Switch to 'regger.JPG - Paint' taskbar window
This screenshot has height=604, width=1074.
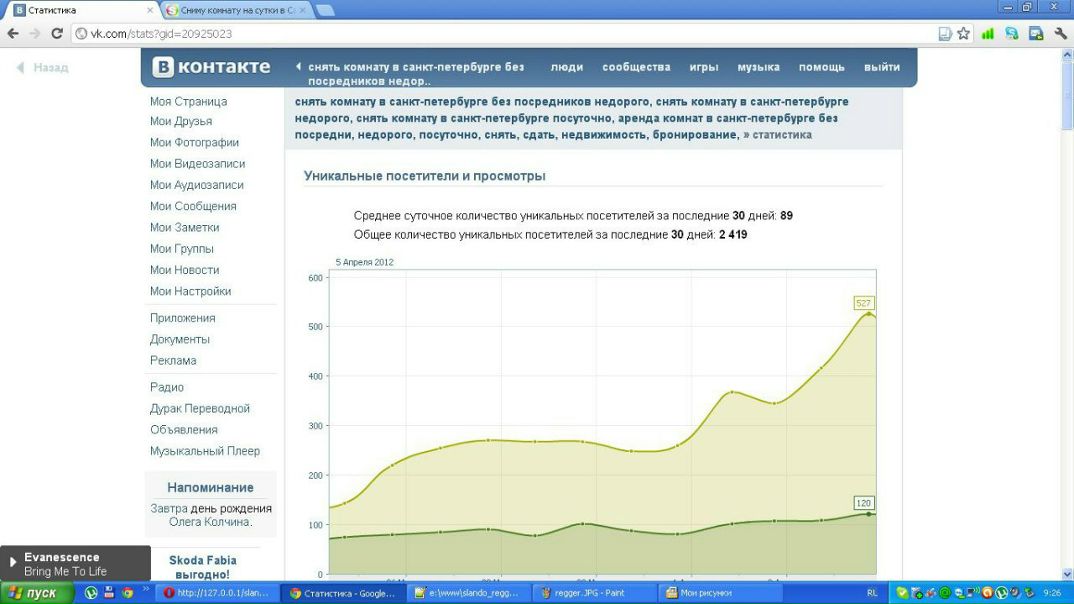point(592,593)
